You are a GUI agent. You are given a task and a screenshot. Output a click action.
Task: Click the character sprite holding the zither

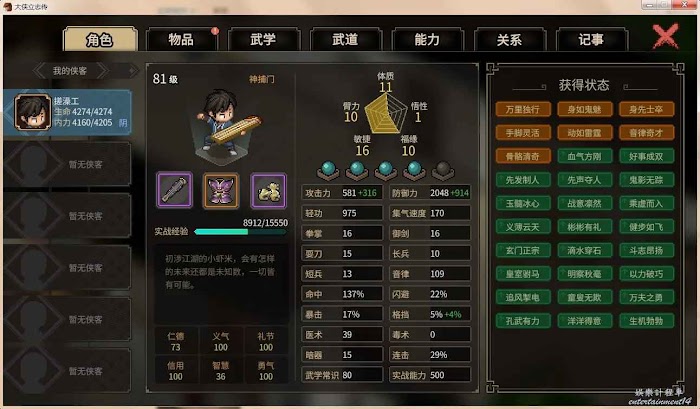(225, 123)
